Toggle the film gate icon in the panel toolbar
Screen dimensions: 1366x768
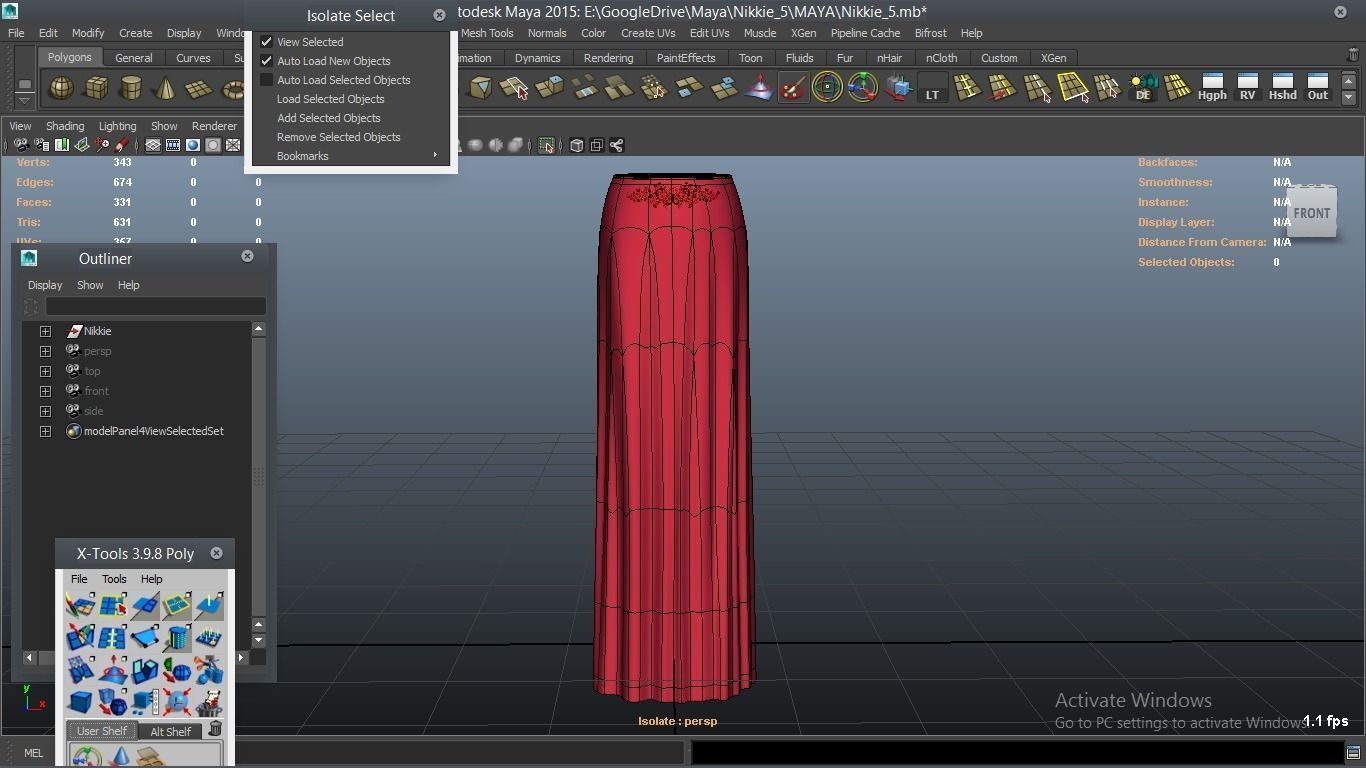tap(173, 146)
